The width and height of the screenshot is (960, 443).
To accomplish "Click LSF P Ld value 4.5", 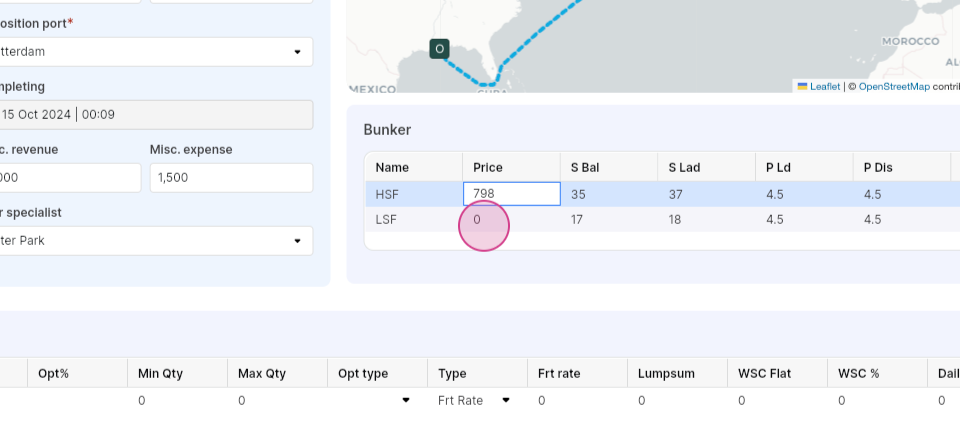I will tap(804, 220).
